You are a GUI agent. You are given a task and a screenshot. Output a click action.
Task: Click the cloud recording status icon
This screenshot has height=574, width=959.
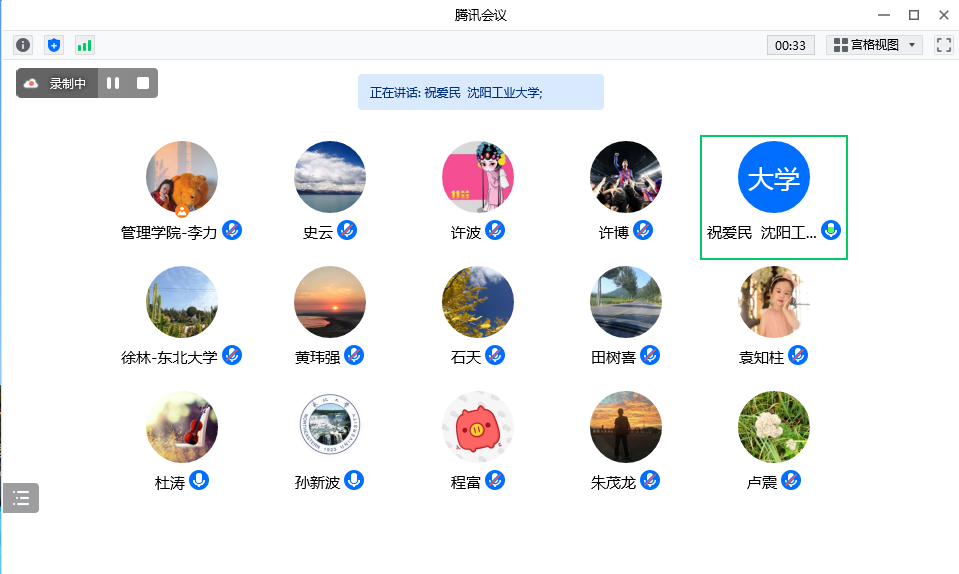(x=32, y=83)
